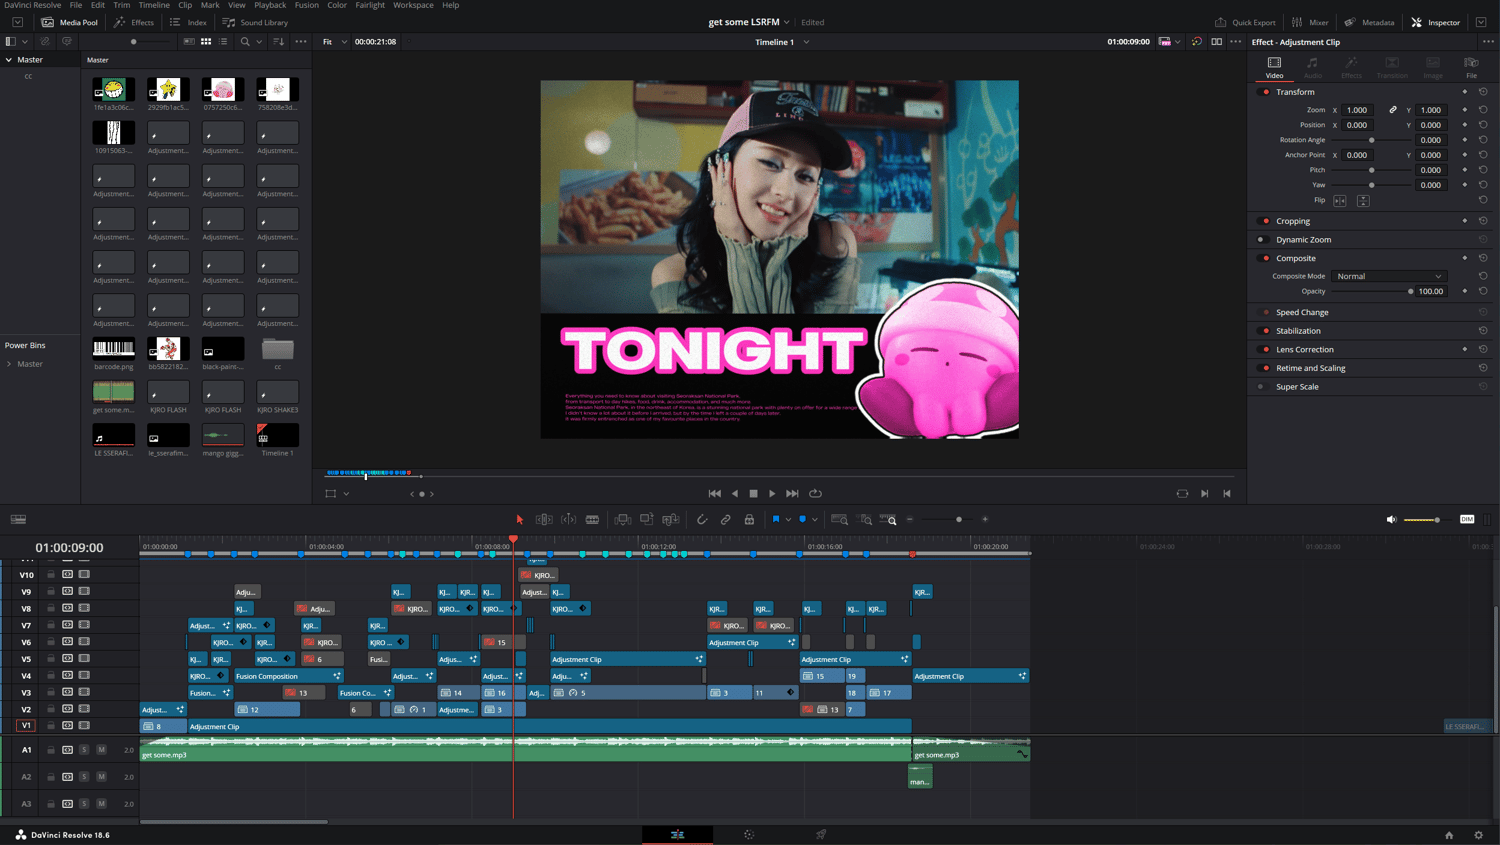Lock the V5 video track
The height and width of the screenshot is (845, 1500).
[51, 659]
